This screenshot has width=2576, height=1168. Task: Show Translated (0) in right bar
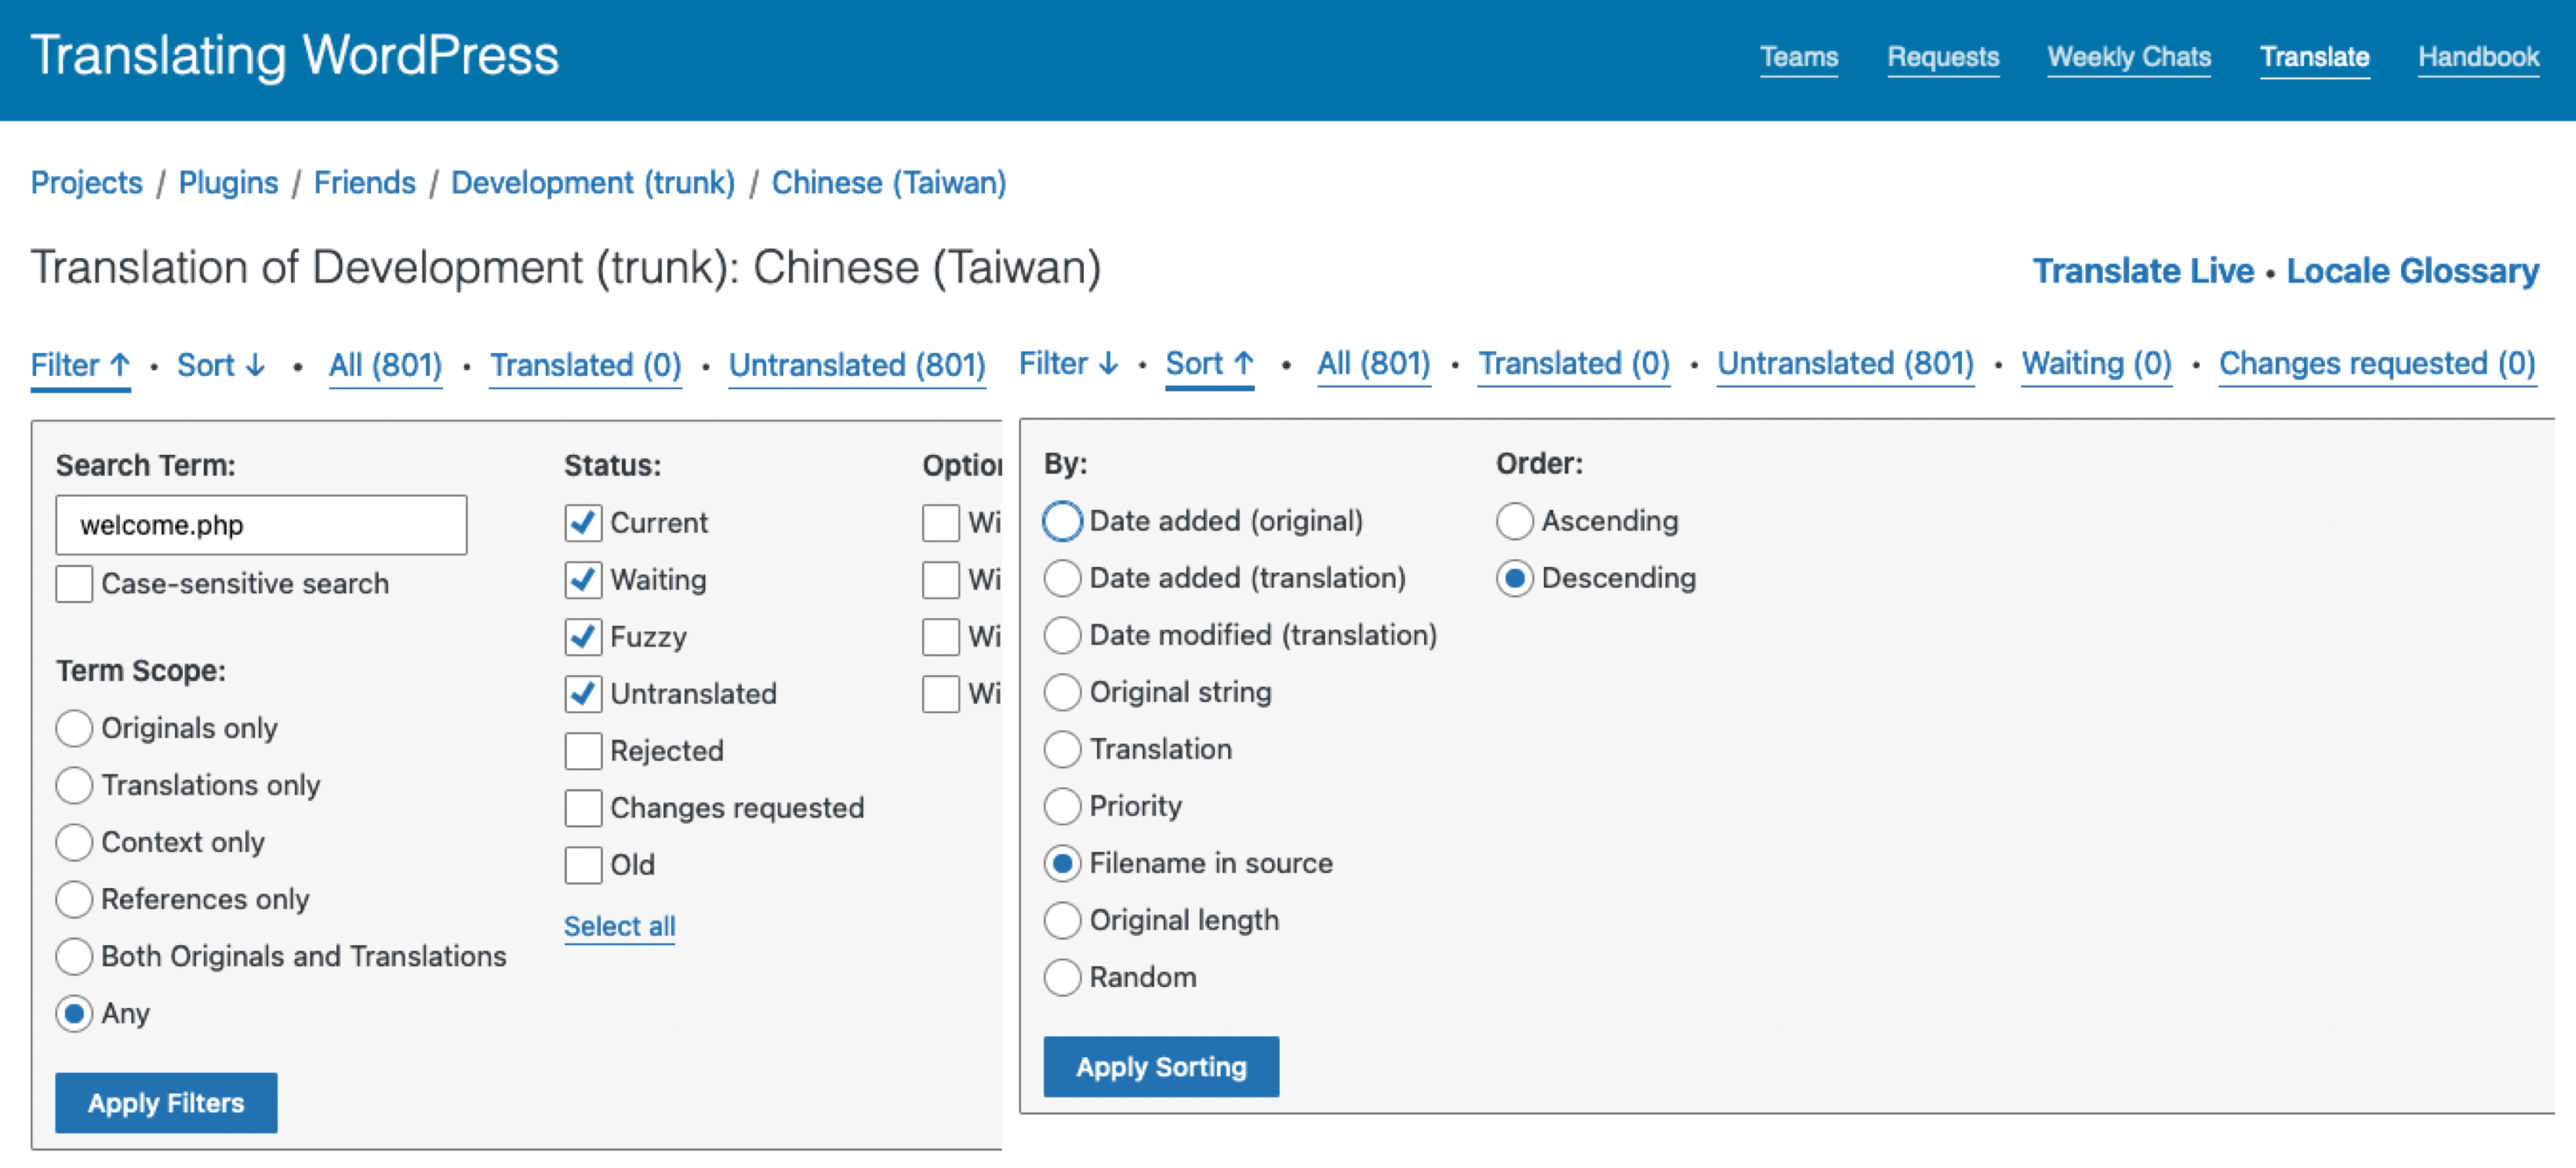[x=1573, y=363]
